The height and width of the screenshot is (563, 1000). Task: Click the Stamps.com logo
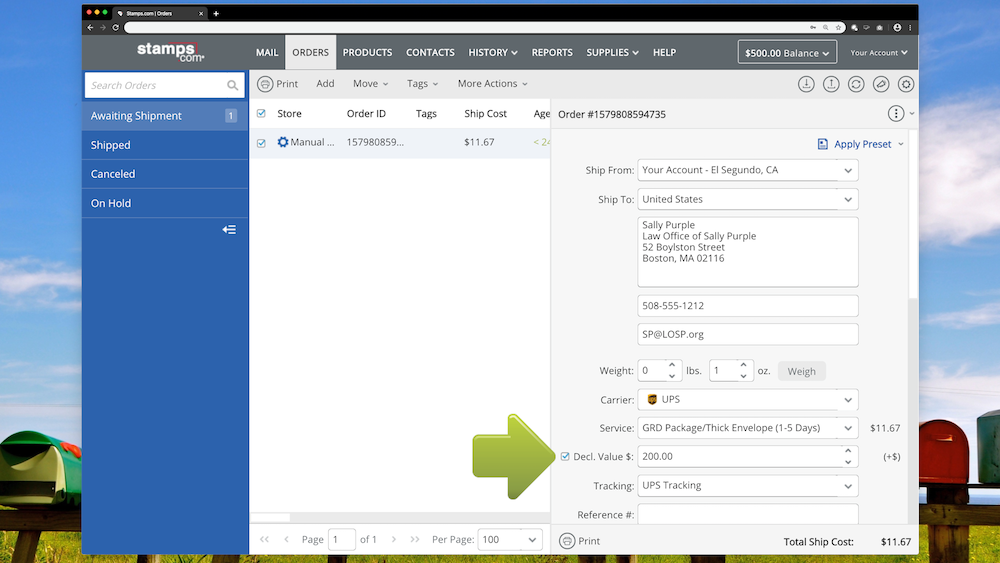point(170,52)
